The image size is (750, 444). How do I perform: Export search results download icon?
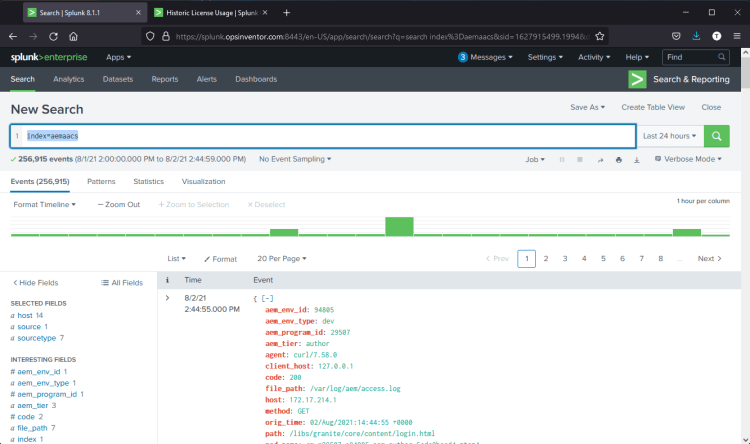click(637, 160)
